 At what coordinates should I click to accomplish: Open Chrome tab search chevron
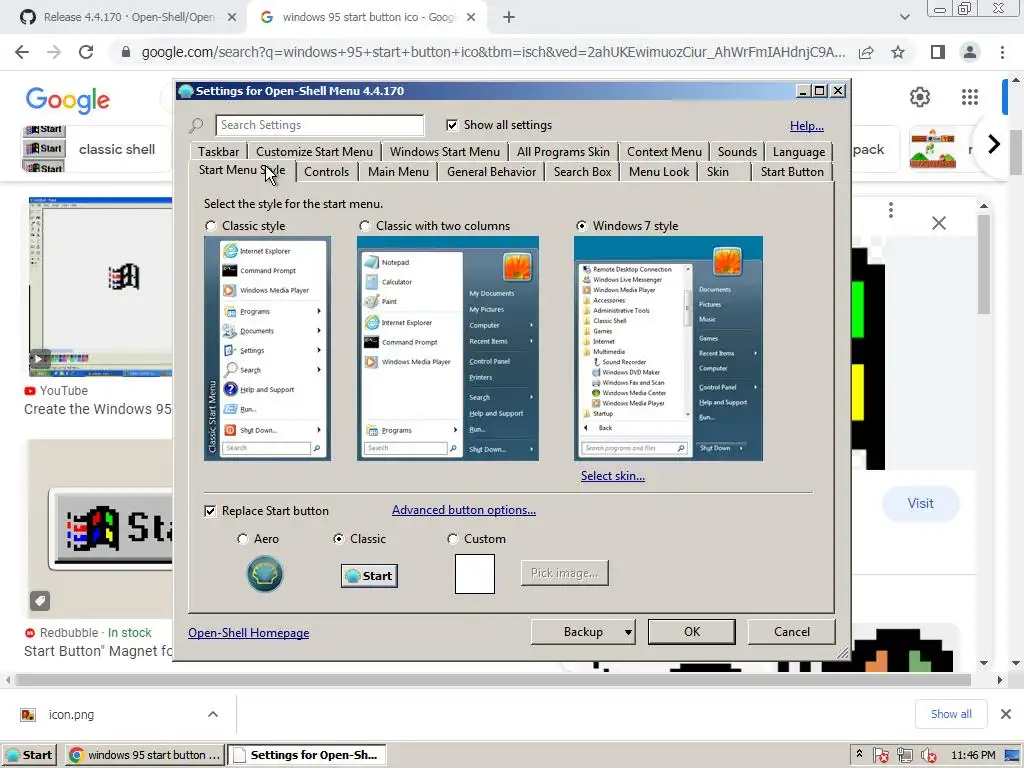click(904, 17)
